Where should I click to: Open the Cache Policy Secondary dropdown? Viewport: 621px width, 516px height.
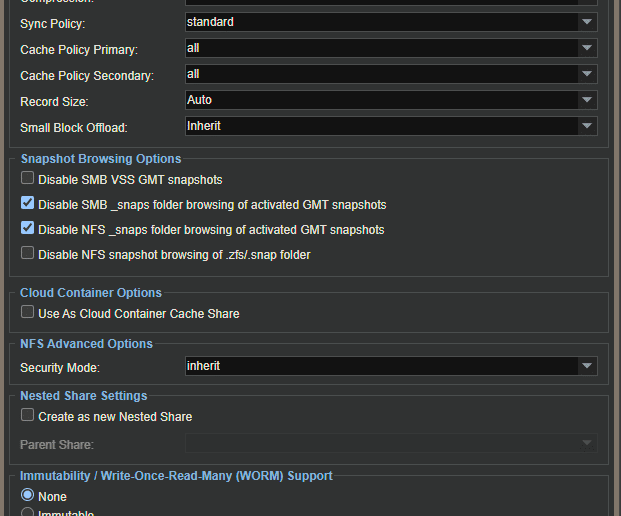[587, 74]
